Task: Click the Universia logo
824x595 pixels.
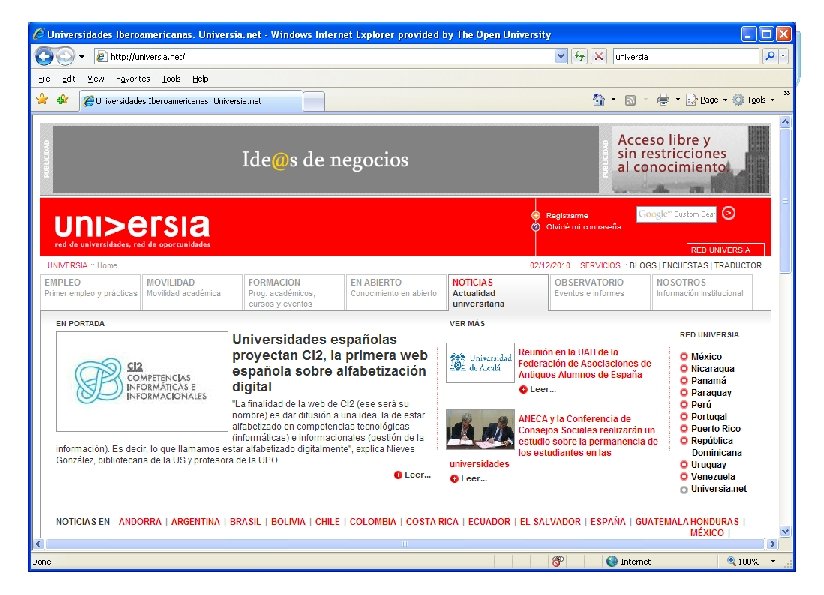Action: point(132,230)
